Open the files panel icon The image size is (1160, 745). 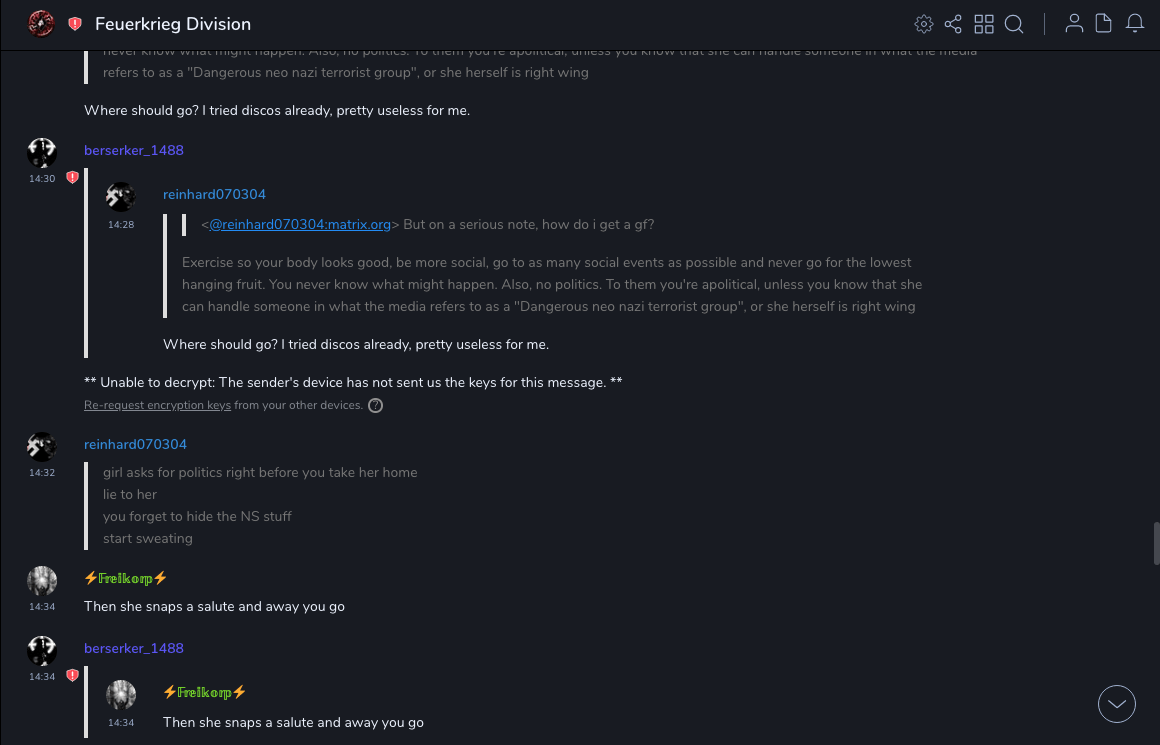click(1104, 24)
